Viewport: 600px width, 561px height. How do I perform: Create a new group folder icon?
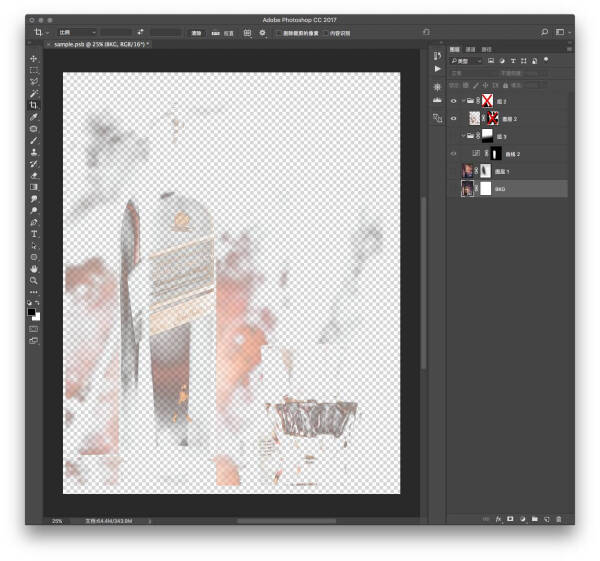[535, 519]
